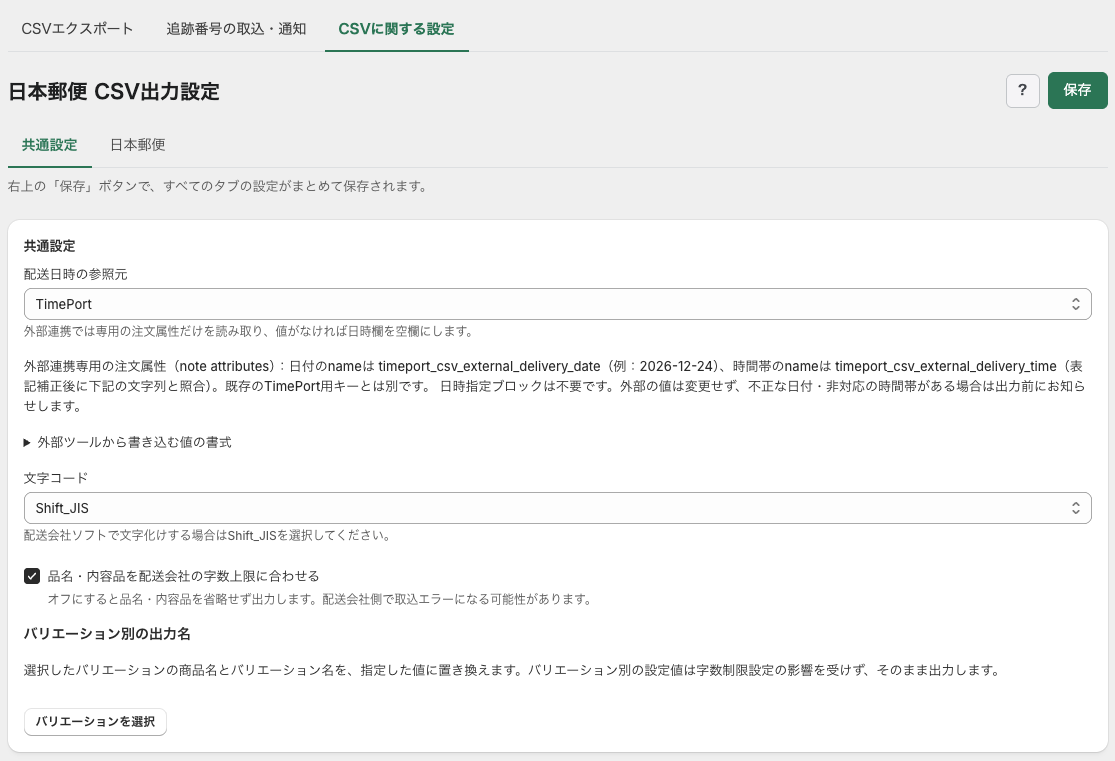Click the 文字コード label
1115x761 pixels.
(55, 479)
